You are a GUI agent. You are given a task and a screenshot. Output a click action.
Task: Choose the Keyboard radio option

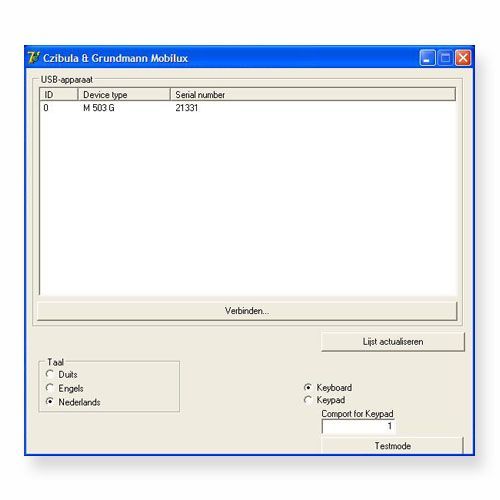coord(308,387)
